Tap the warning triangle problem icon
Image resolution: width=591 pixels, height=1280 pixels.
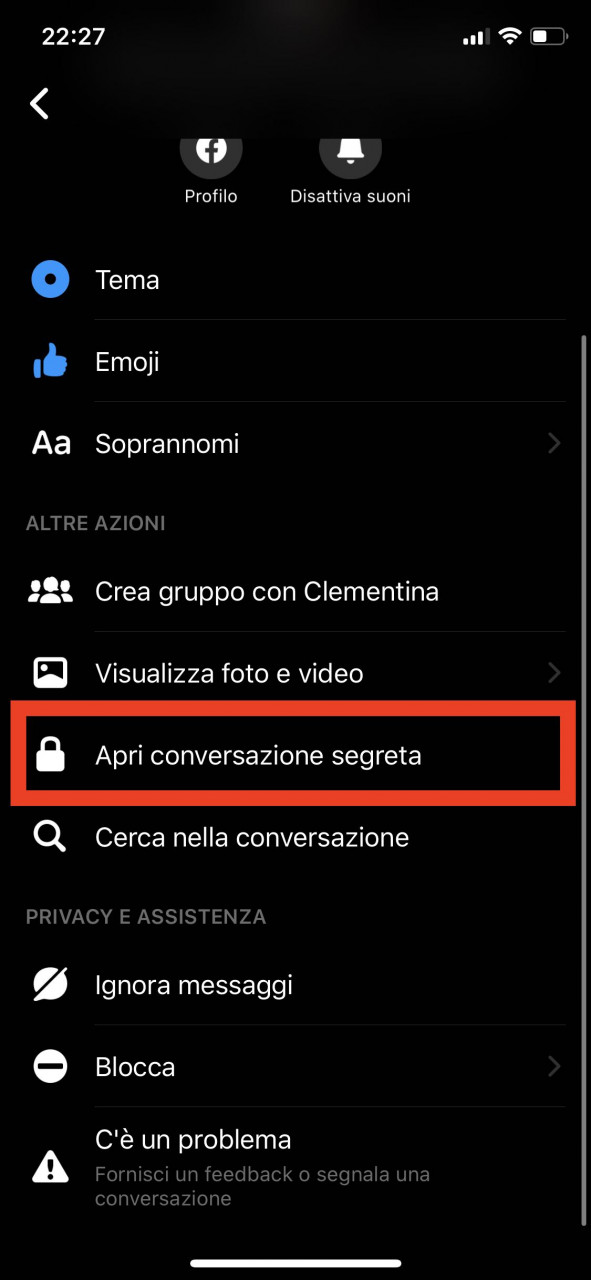(50, 1165)
